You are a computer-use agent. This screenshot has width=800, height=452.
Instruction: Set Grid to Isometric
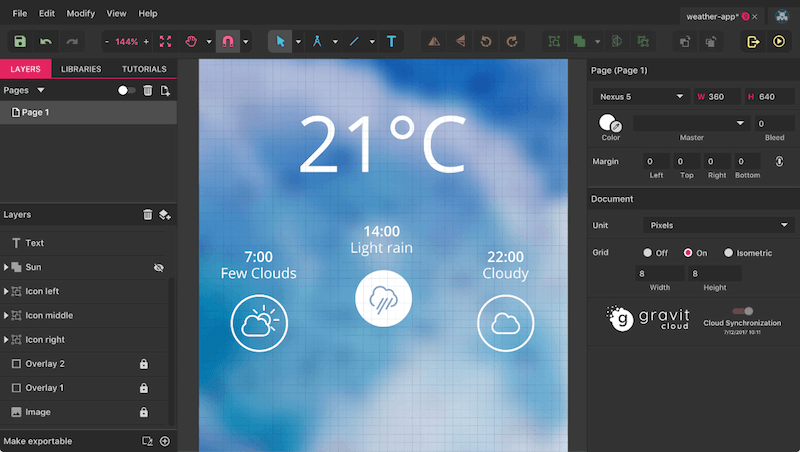(x=729, y=253)
